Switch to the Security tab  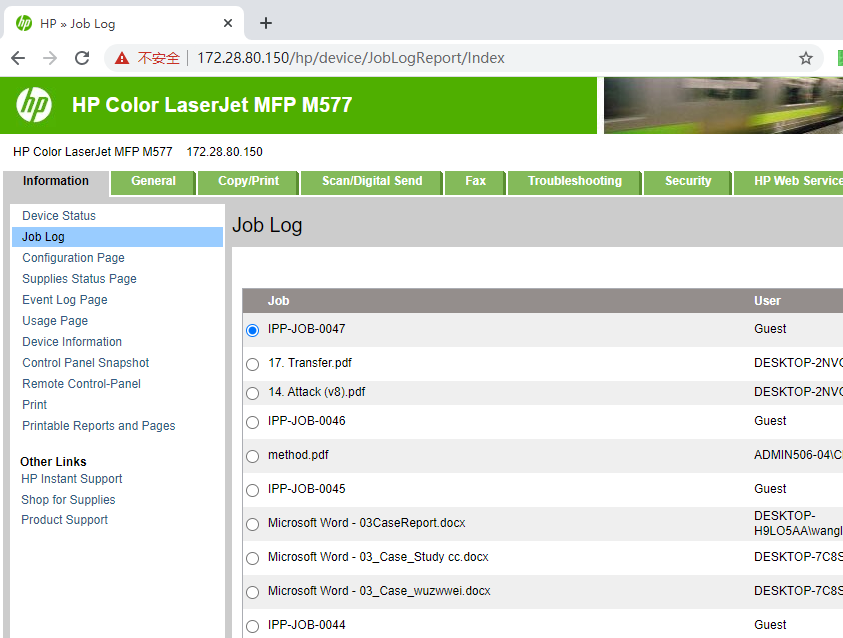(x=687, y=182)
